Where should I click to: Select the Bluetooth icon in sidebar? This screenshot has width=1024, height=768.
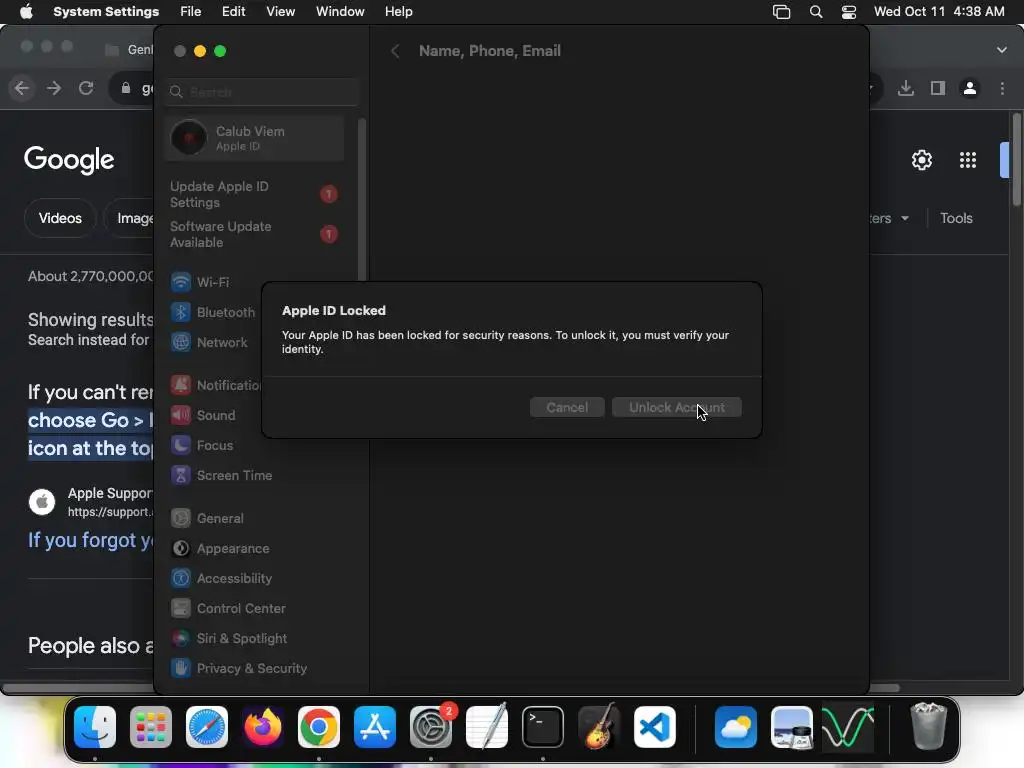tap(181, 312)
